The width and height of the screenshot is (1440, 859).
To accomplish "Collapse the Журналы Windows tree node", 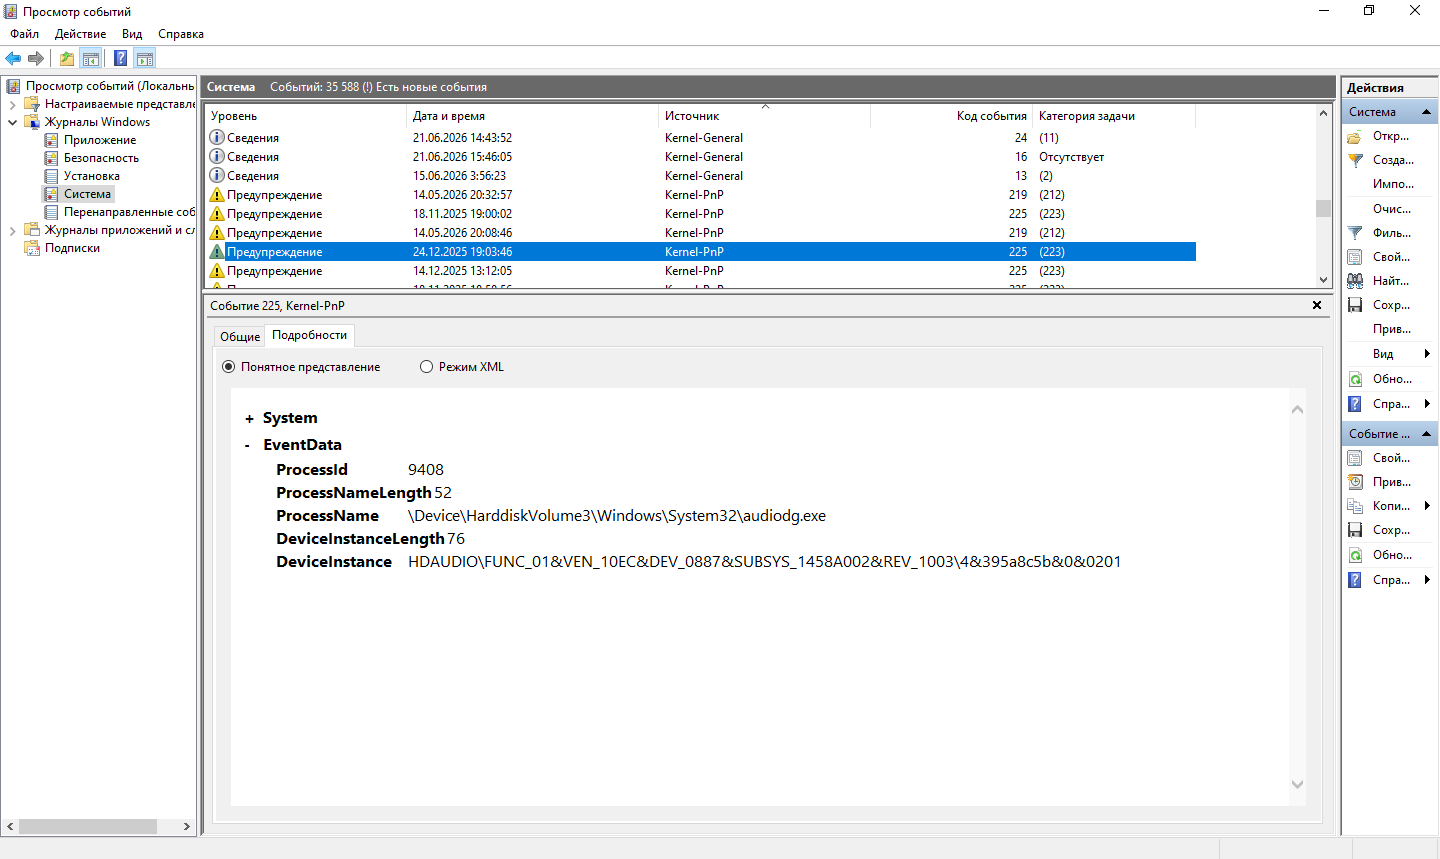I will pyautogui.click(x=12, y=122).
